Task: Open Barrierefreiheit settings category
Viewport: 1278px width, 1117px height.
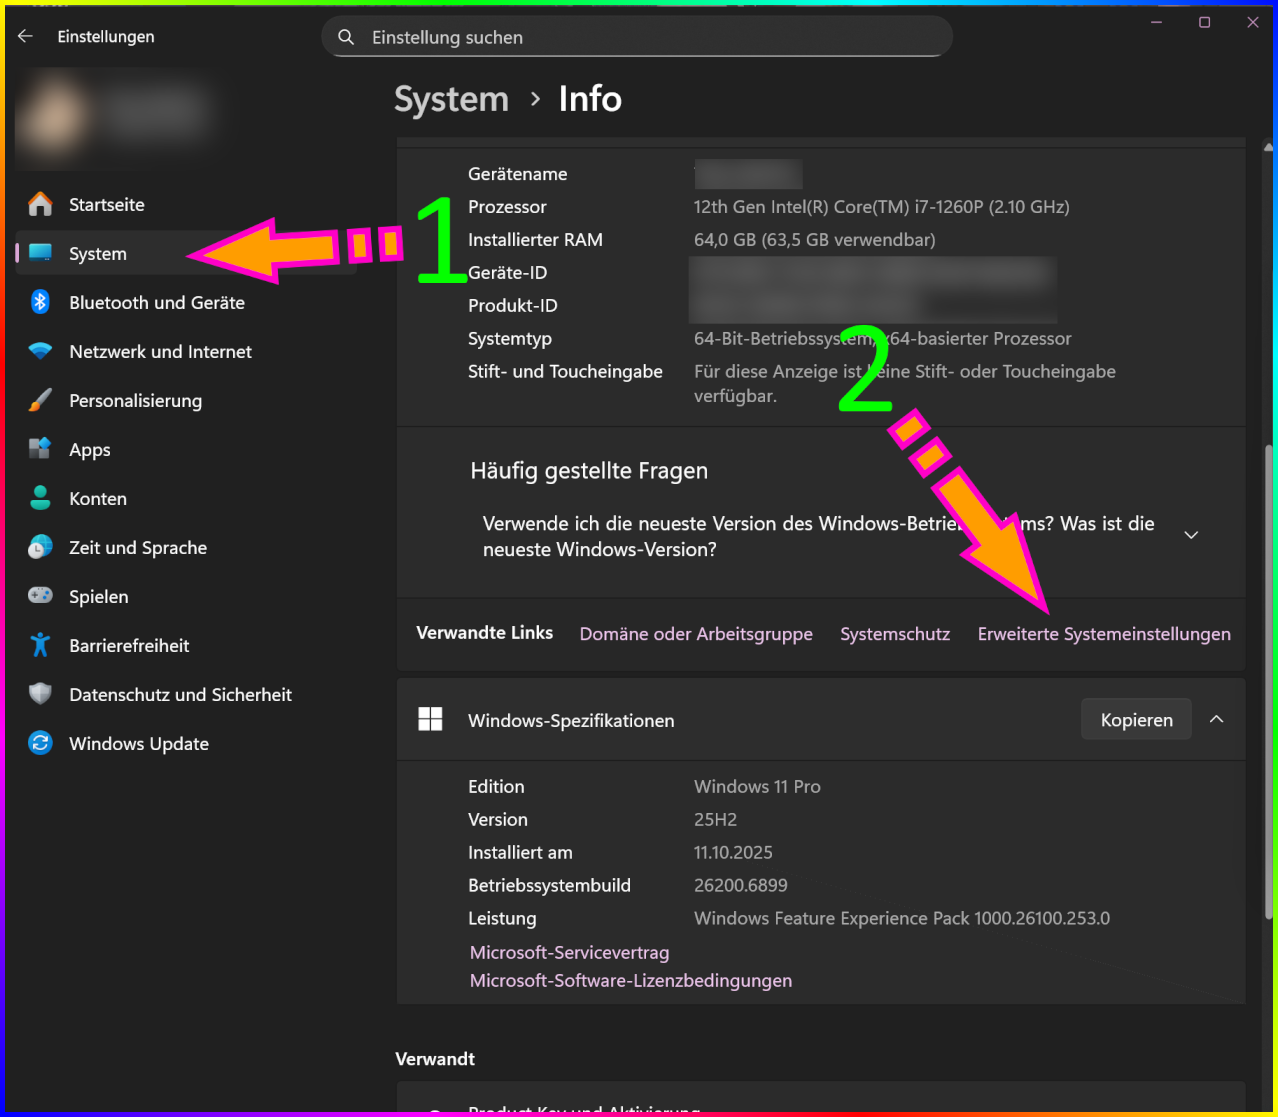Action: pyautogui.click(x=186, y=645)
